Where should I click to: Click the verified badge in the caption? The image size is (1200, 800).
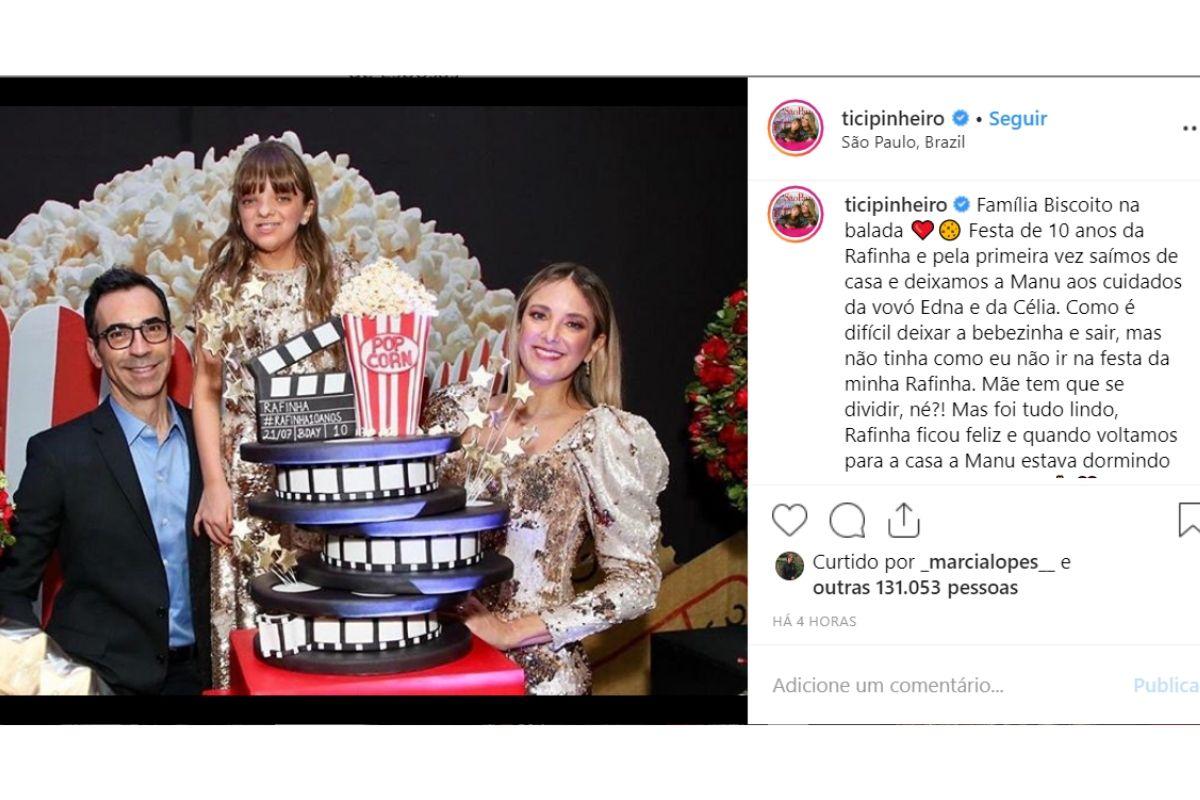(x=962, y=204)
